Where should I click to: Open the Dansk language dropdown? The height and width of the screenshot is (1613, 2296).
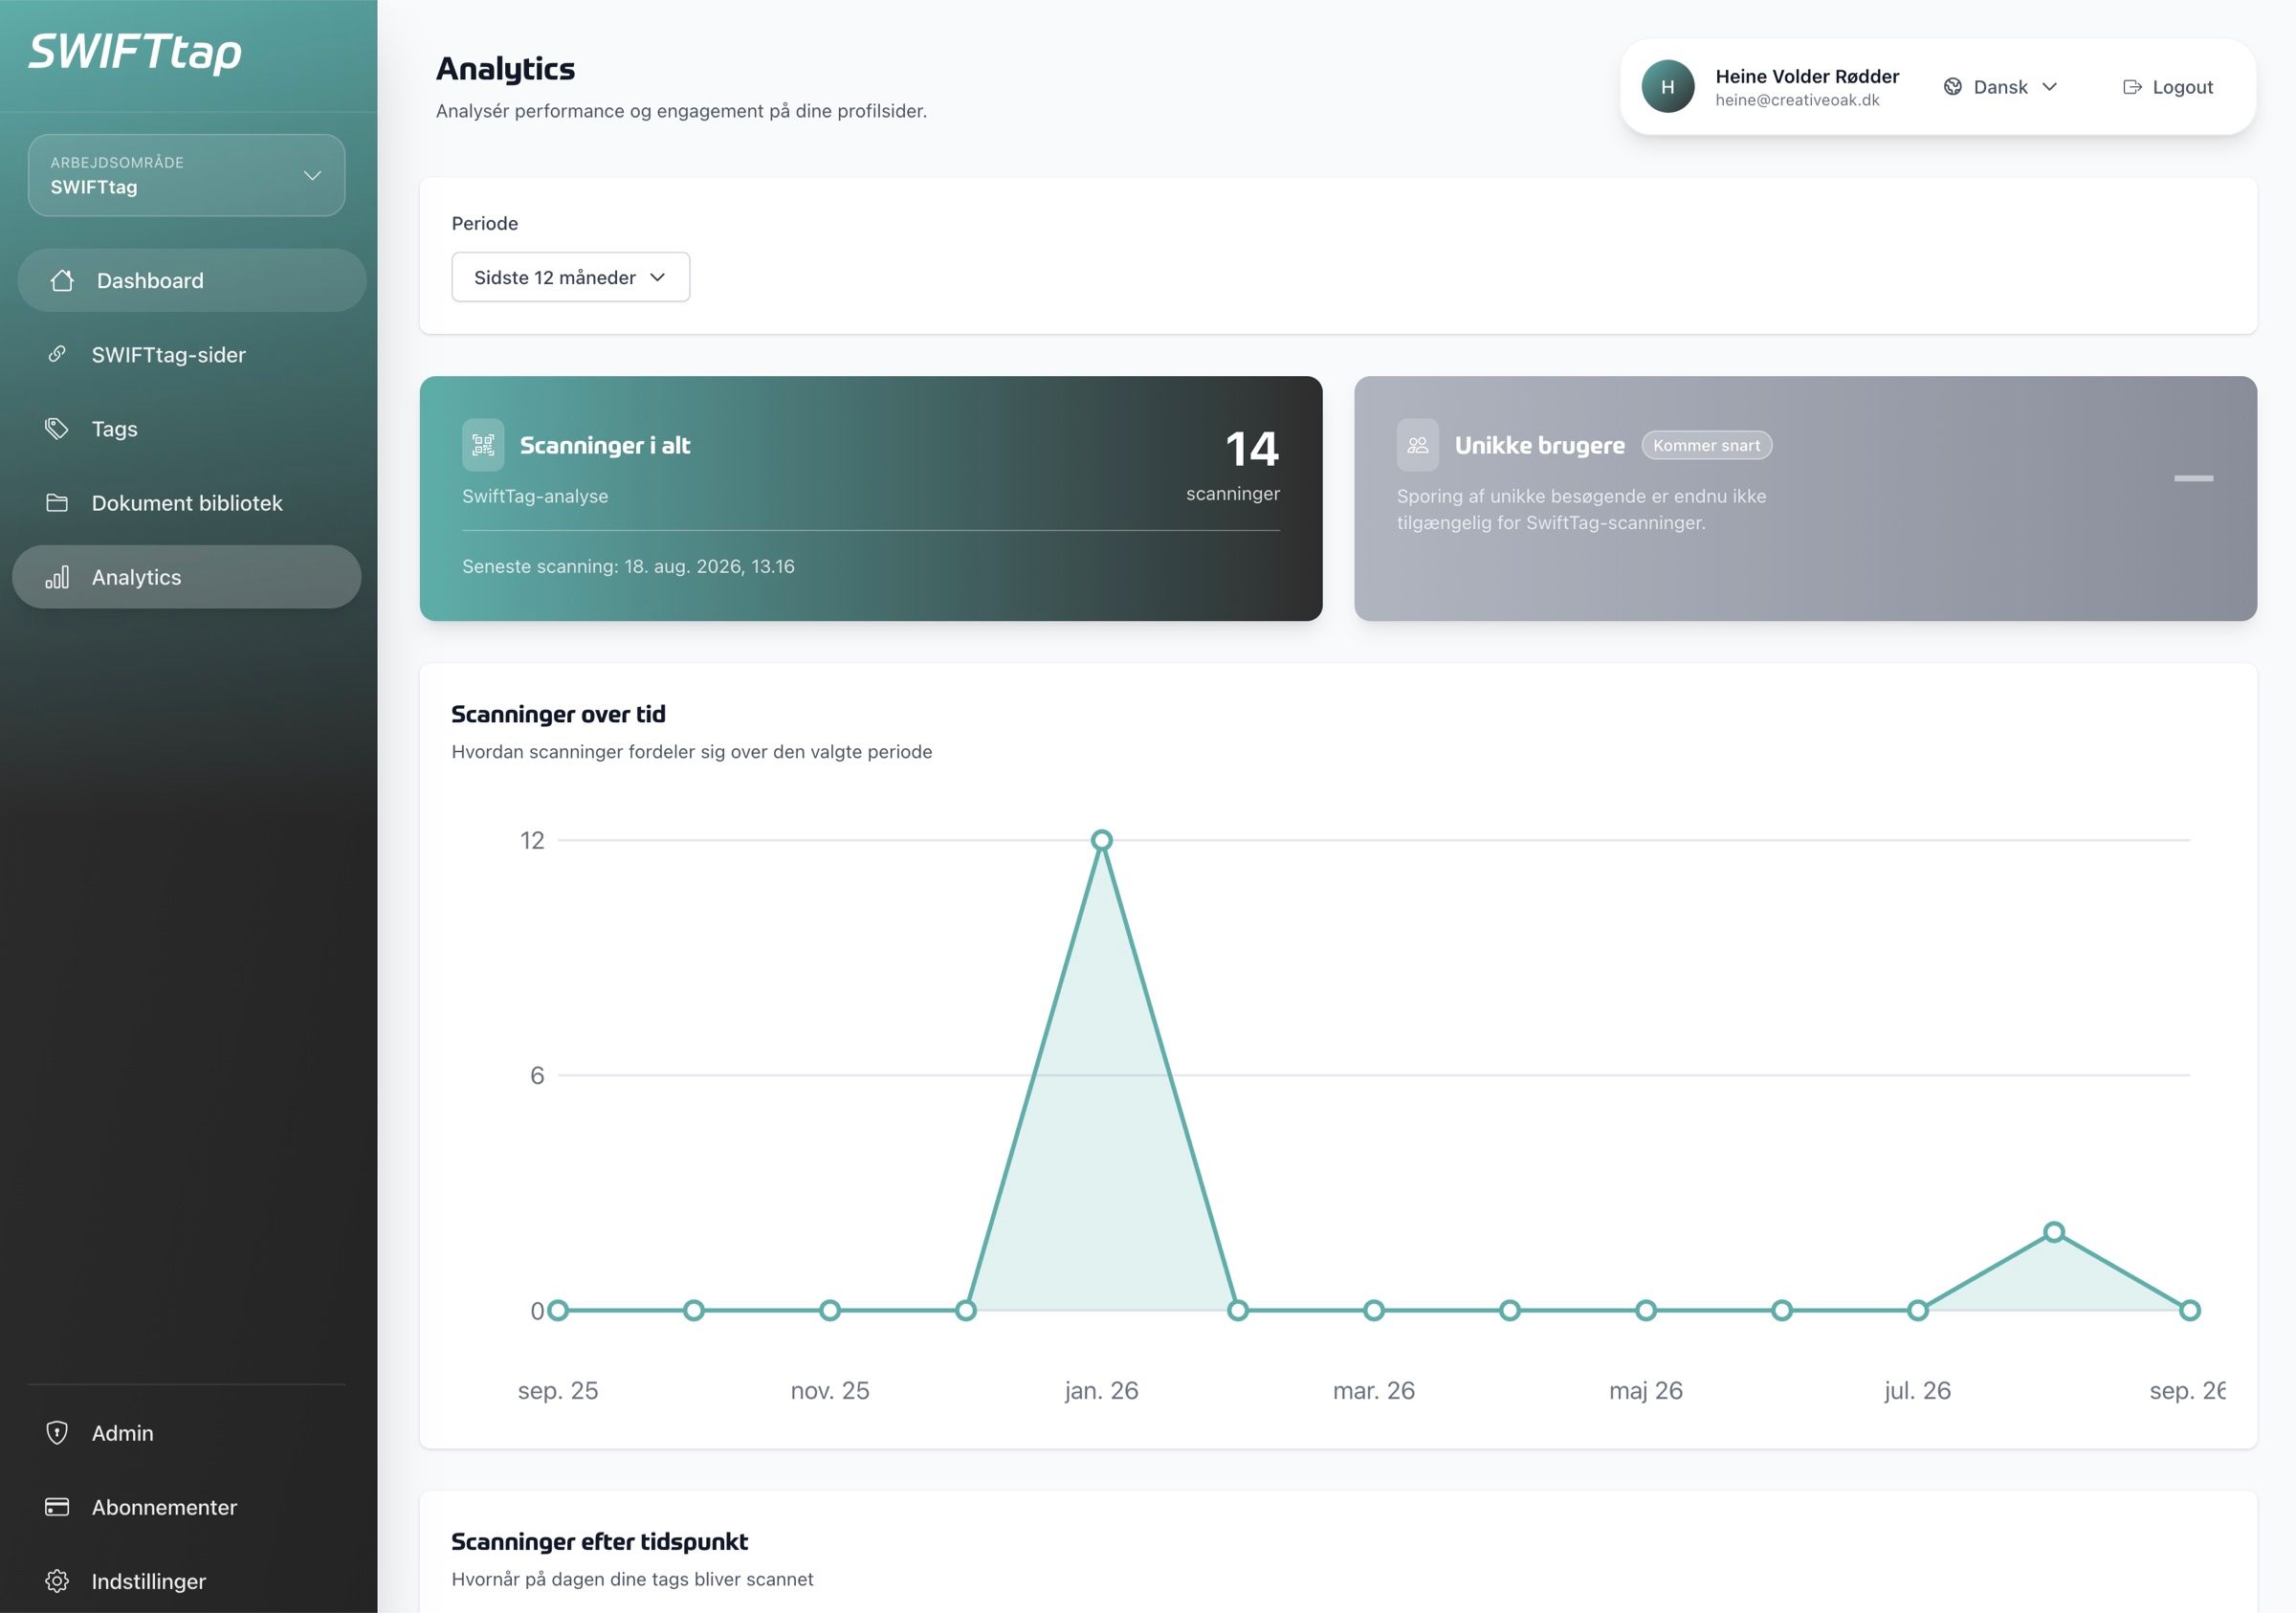(2001, 87)
